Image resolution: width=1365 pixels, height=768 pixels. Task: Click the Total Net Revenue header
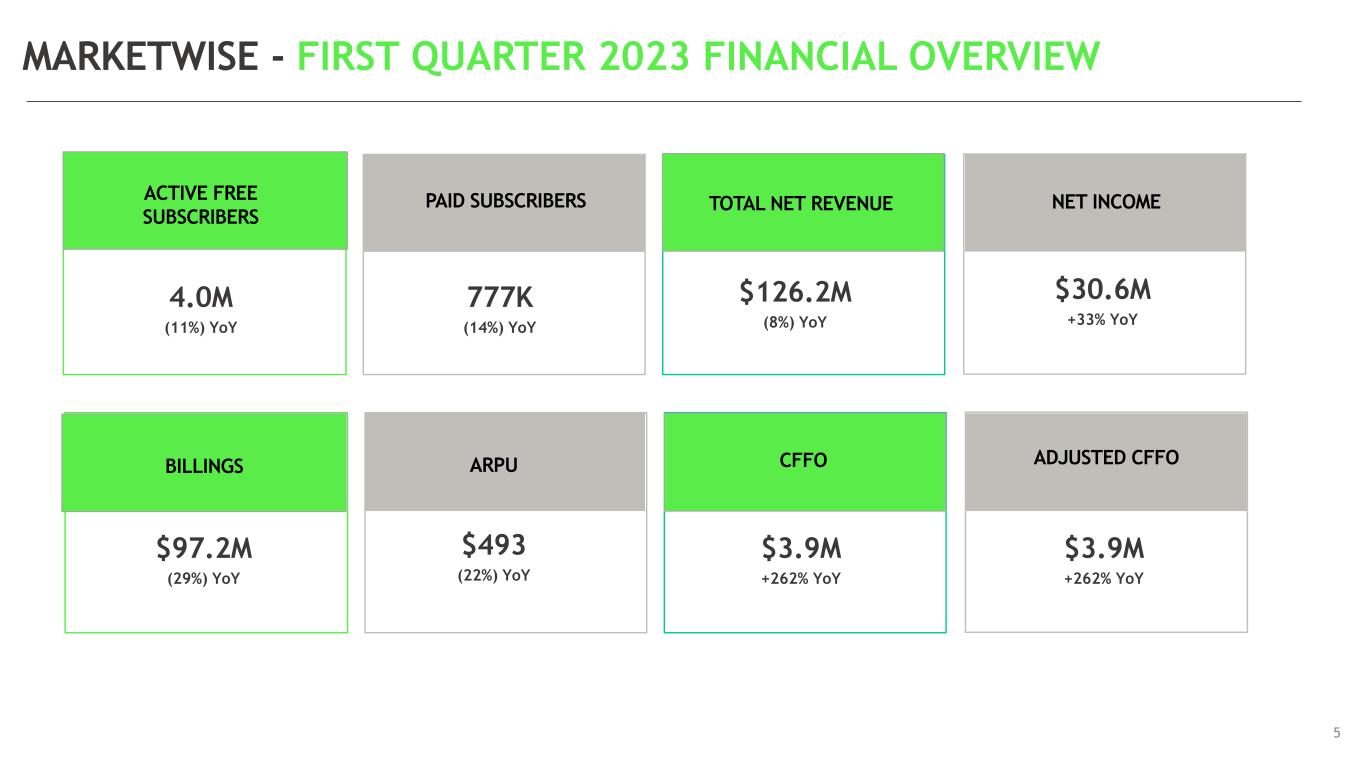coord(800,204)
